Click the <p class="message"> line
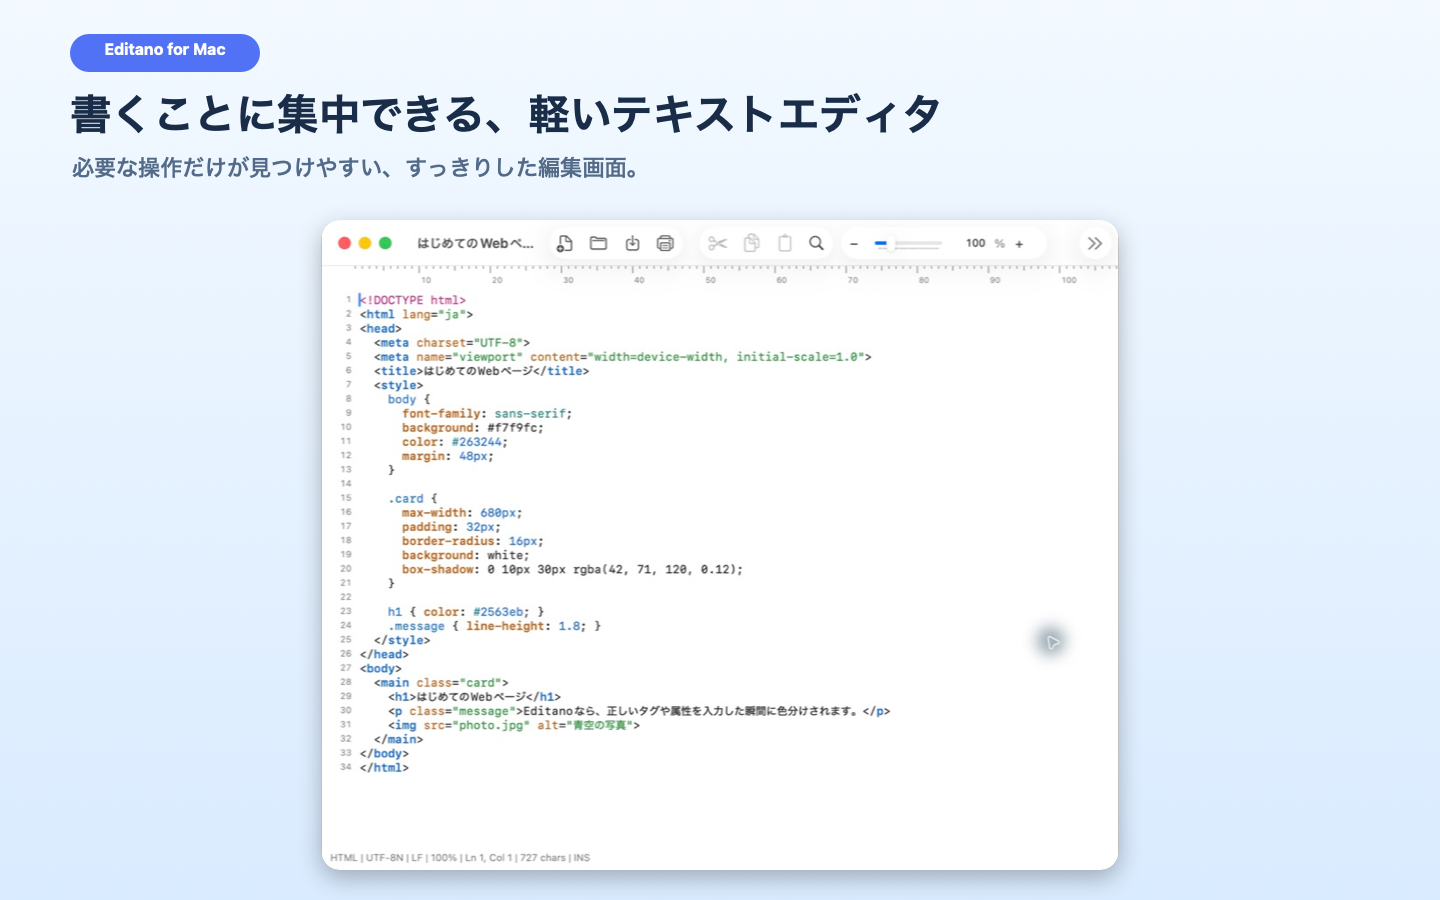1440x900 pixels. pos(639,711)
